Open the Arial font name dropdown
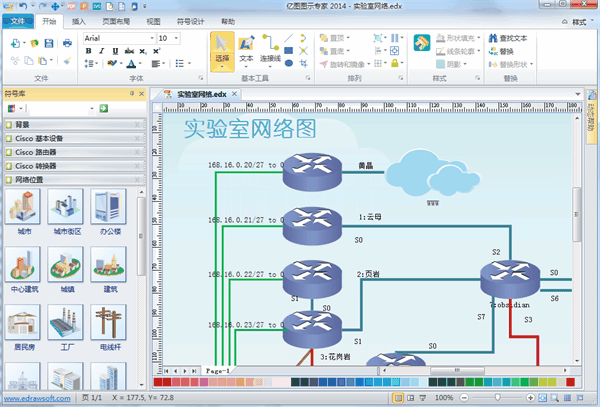Screen dimensions: 600x407 click(152, 38)
